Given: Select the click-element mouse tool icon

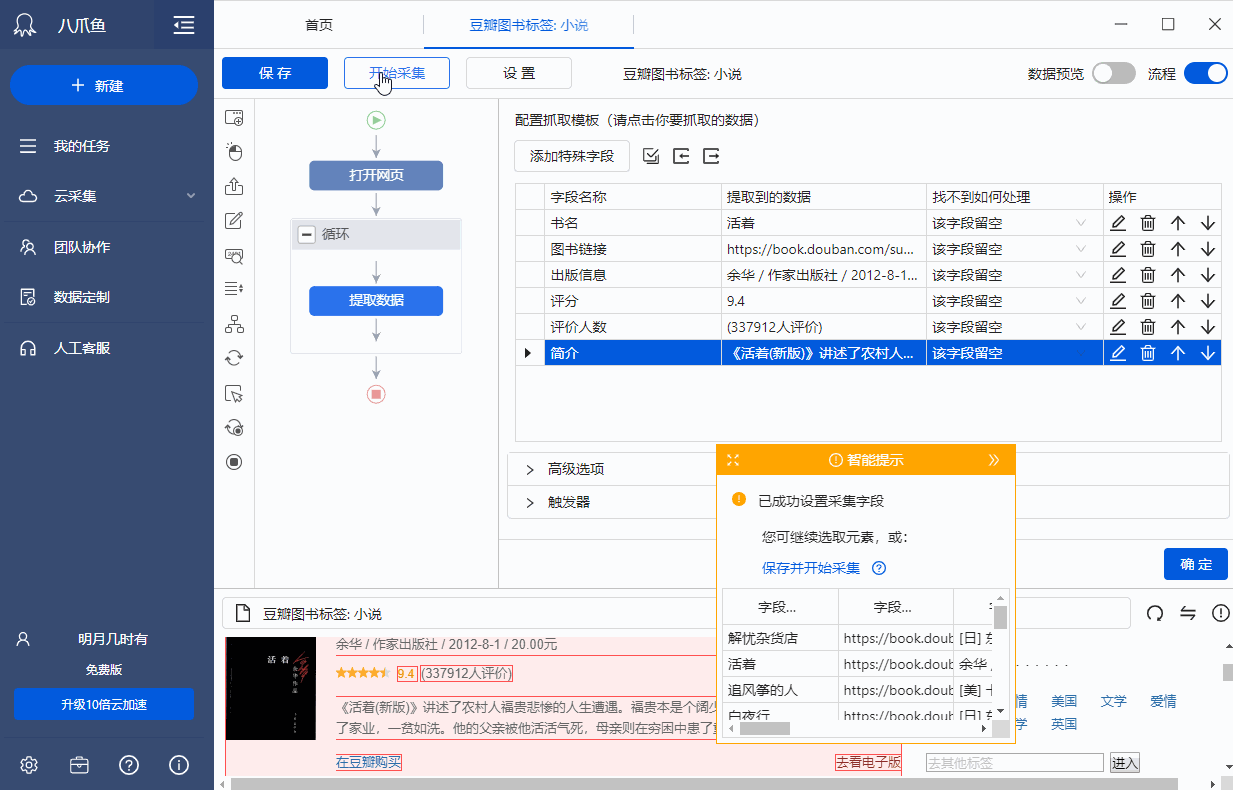Looking at the screenshot, I should 234,152.
